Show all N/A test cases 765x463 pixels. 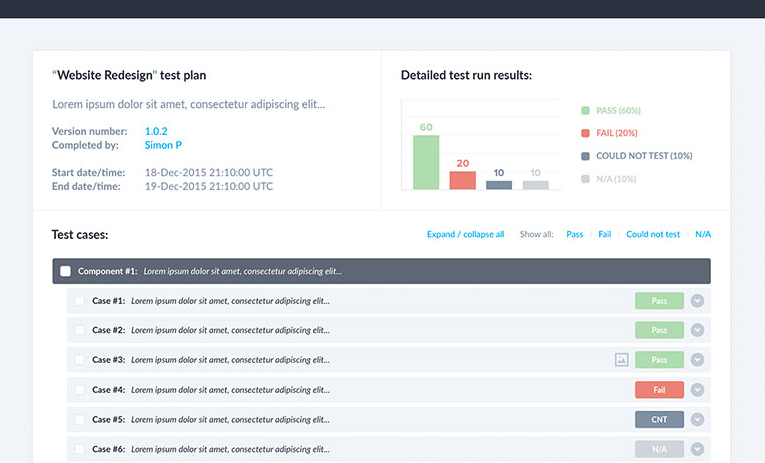tap(703, 234)
